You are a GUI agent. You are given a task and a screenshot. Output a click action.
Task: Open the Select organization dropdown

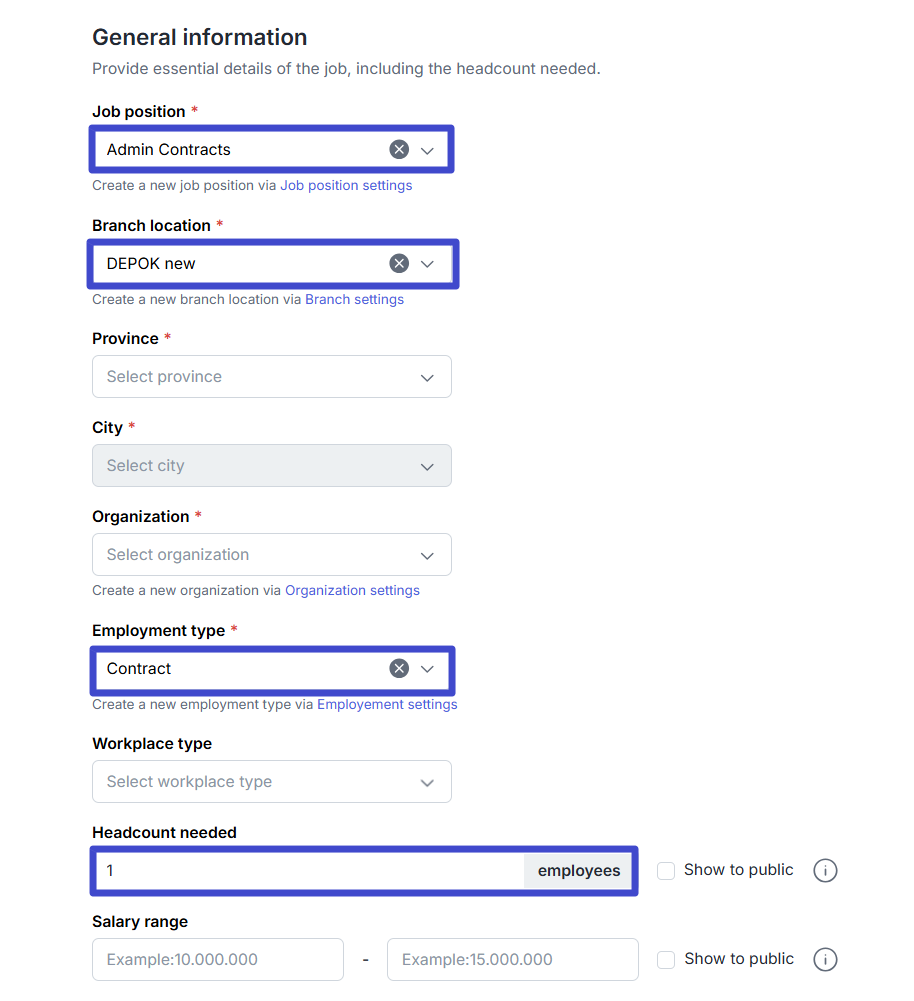click(271, 555)
